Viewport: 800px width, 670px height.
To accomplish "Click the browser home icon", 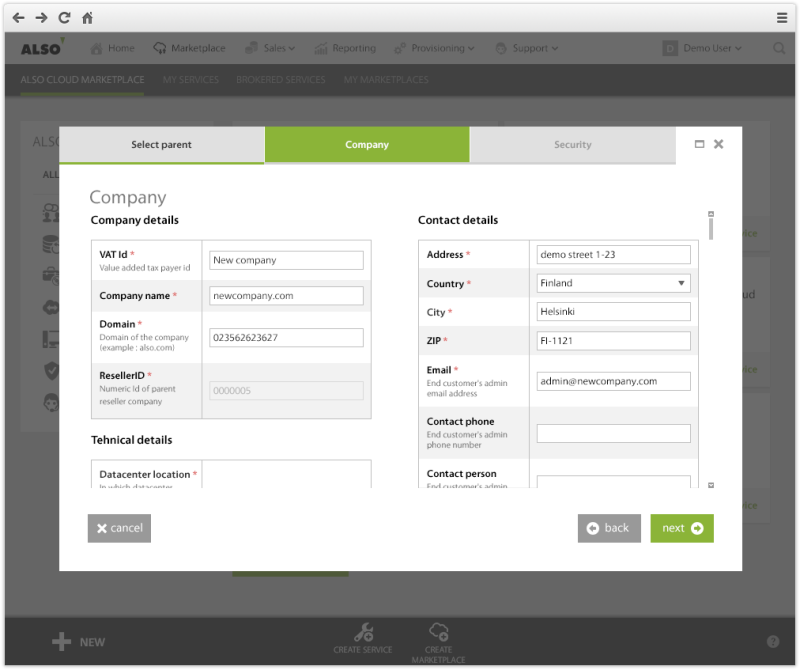I will click(88, 18).
